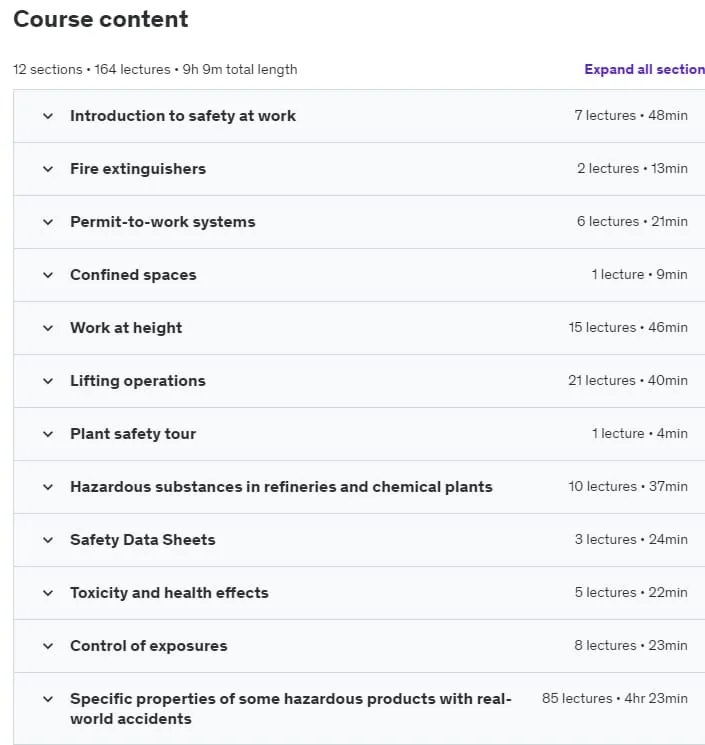705x745 pixels.
Task: Click the 85 lectures 4hr 23min label
Action: (x=615, y=698)
